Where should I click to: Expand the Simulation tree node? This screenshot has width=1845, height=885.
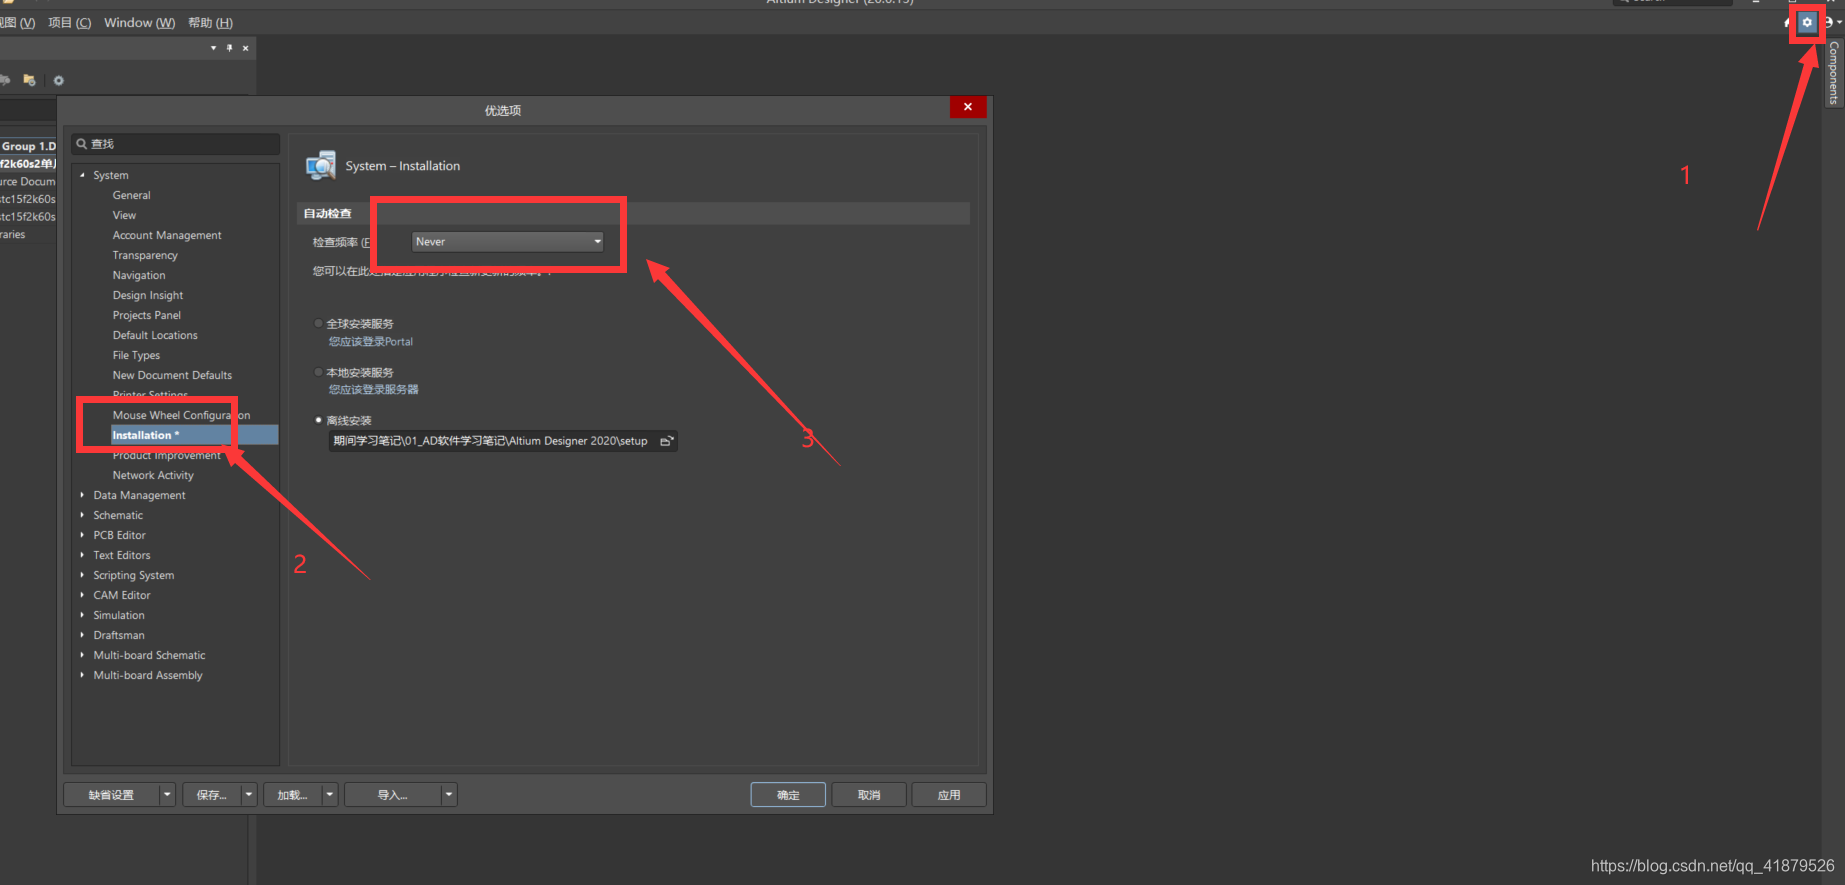click(82, 615)
